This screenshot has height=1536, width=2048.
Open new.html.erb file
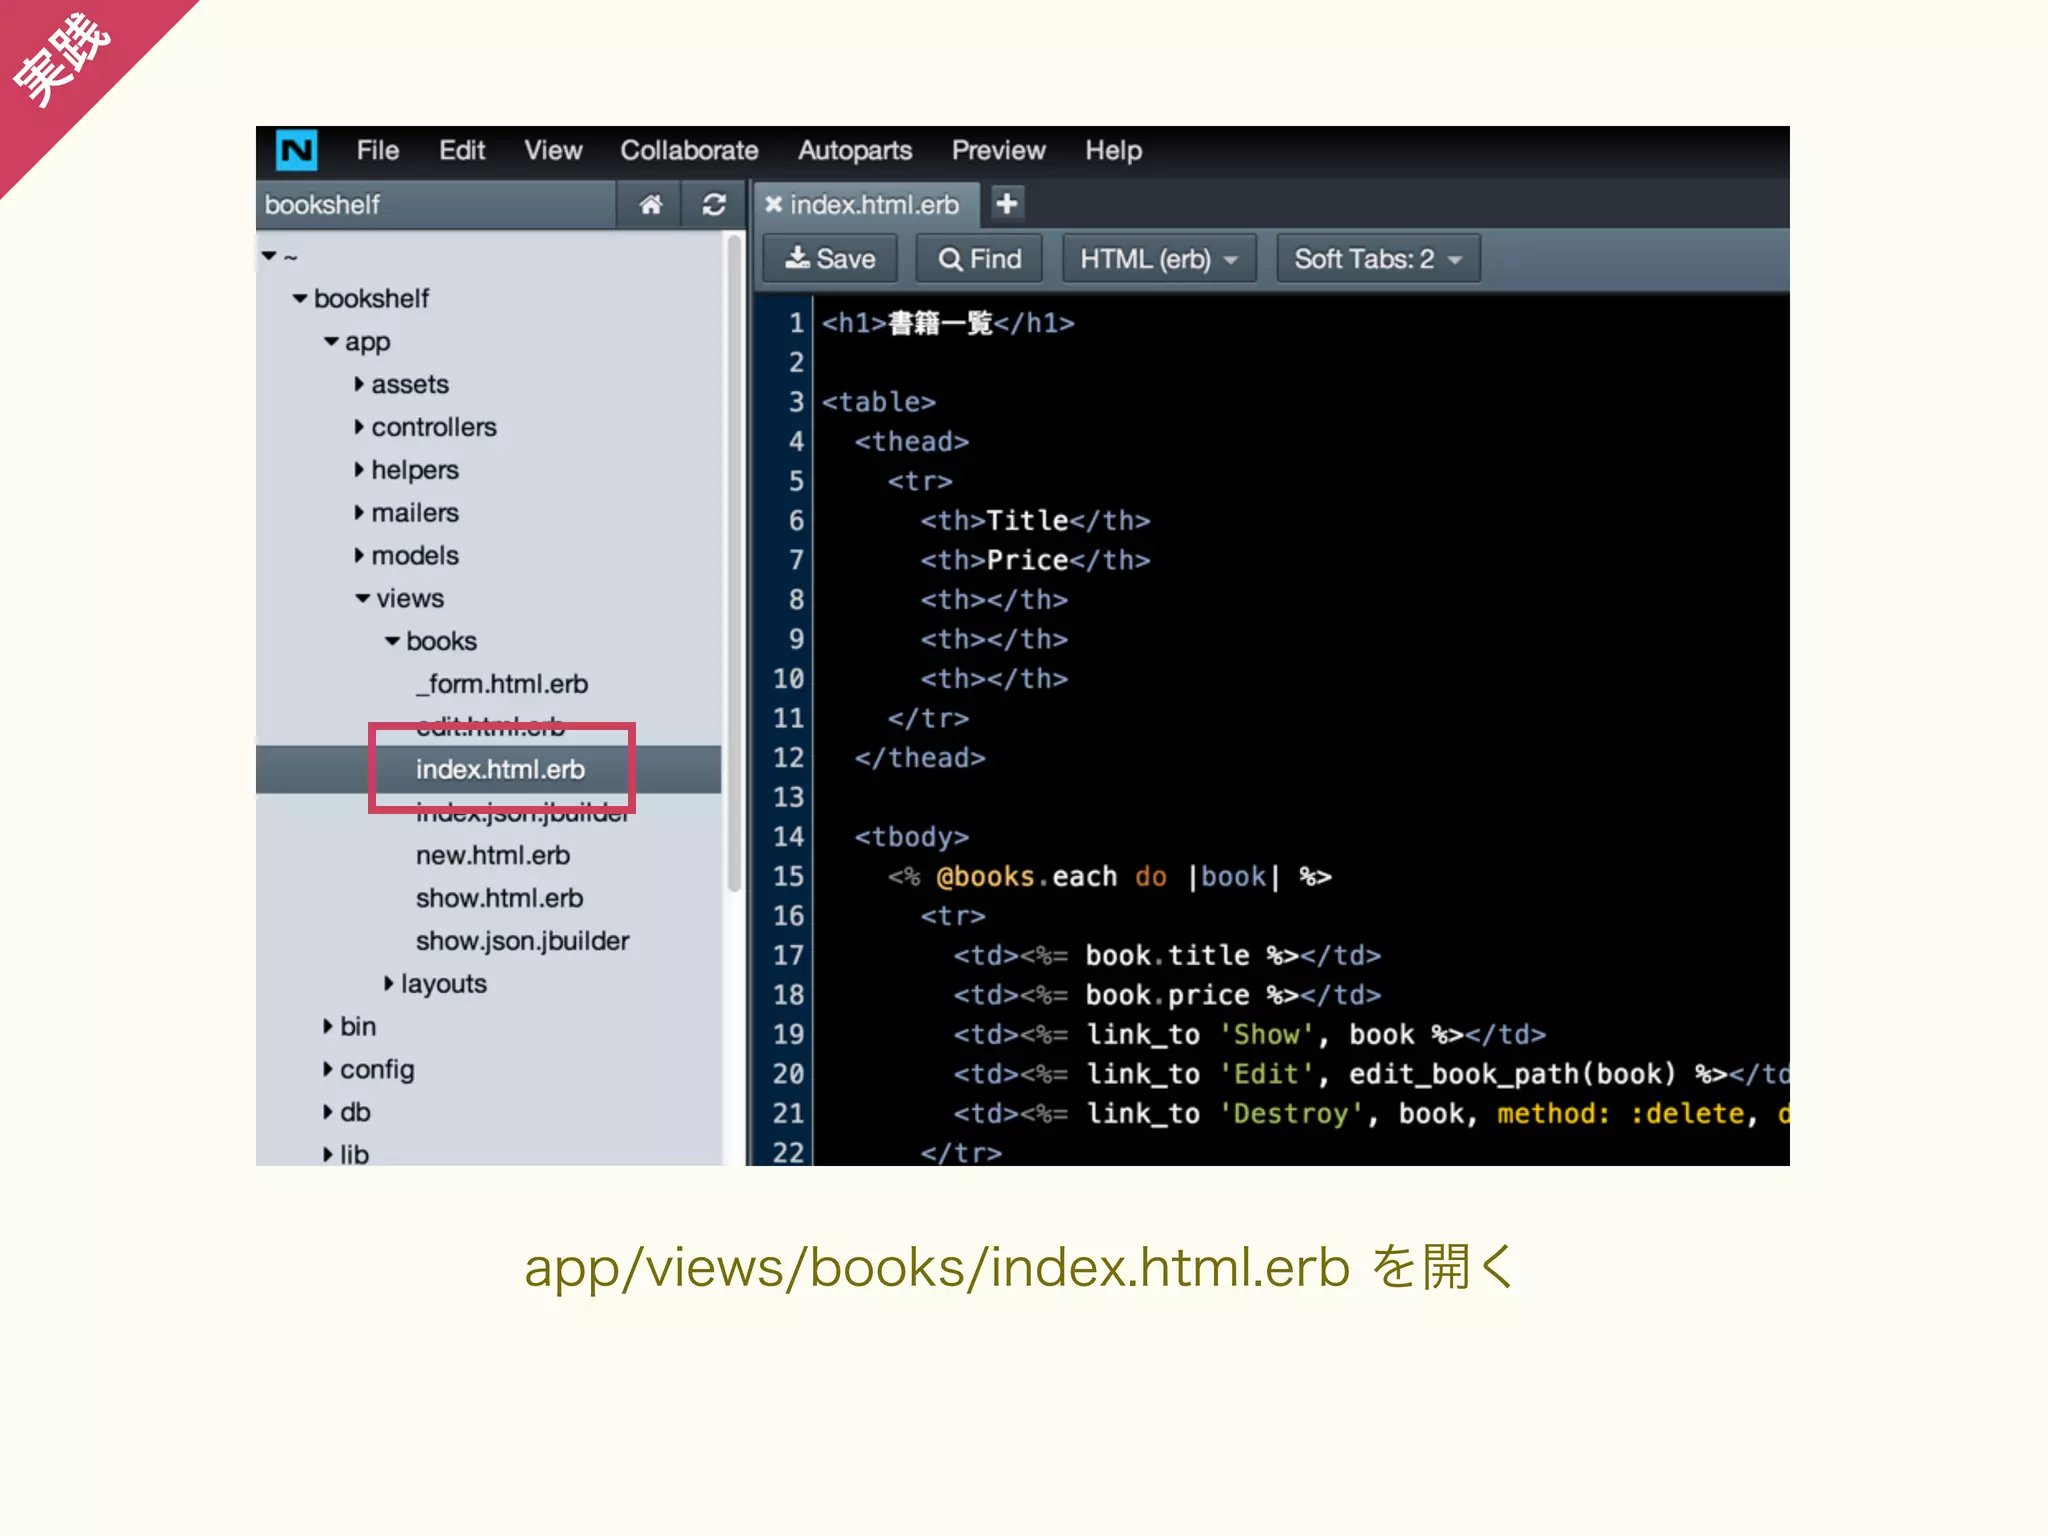[492, 856]
